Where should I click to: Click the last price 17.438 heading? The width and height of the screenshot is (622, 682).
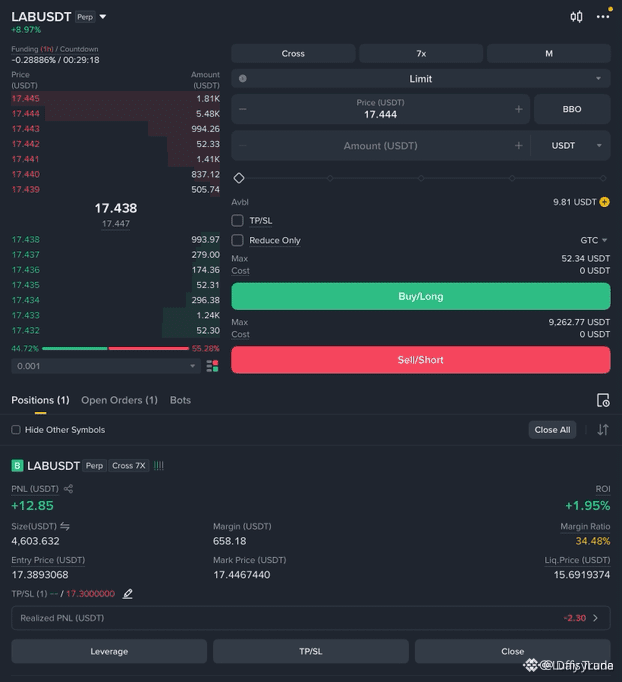pos(116,208)
